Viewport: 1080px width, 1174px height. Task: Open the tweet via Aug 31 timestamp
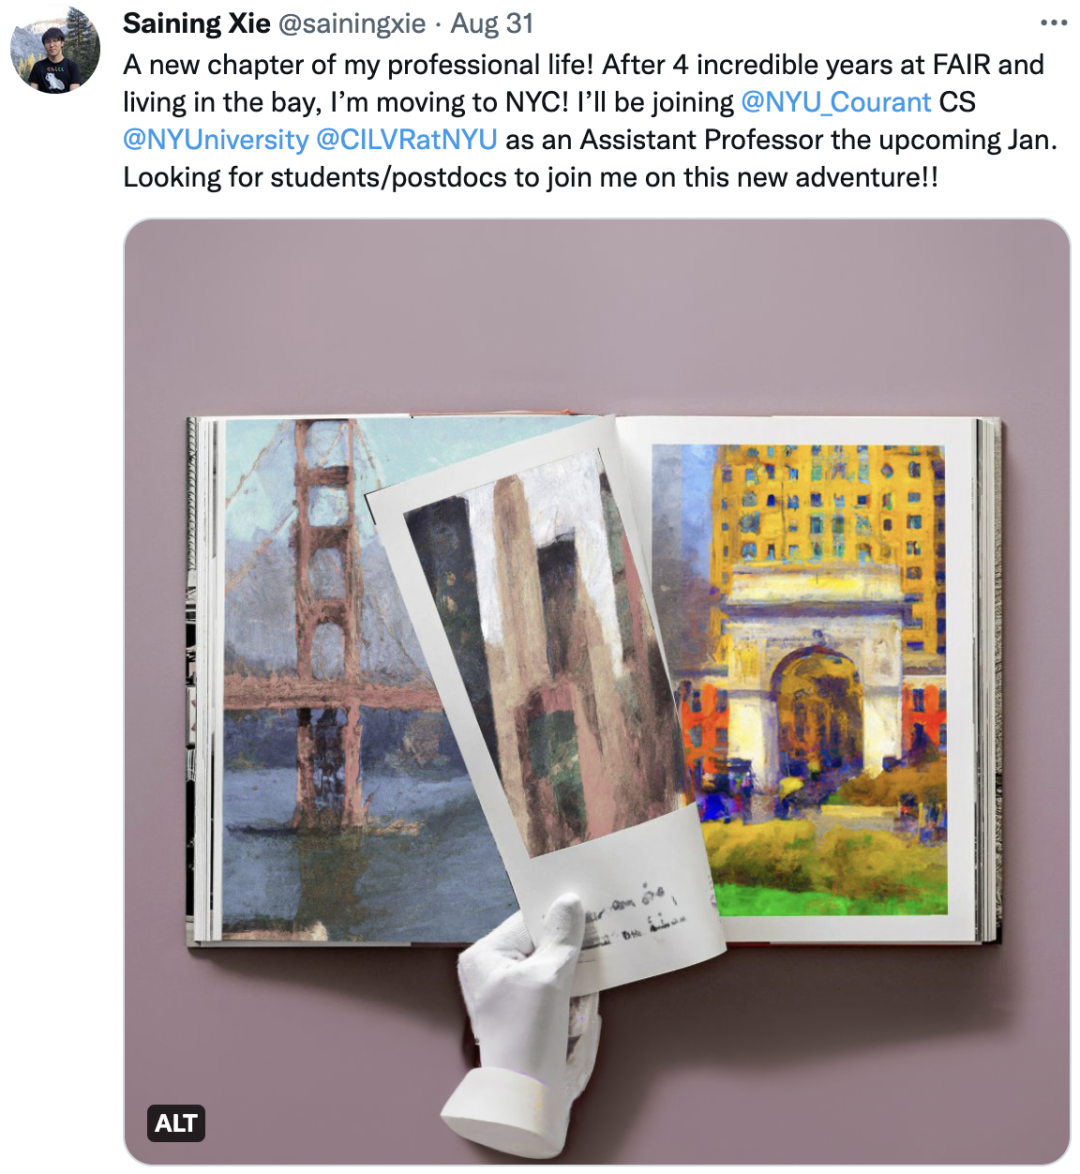click(x=491, y=24)
